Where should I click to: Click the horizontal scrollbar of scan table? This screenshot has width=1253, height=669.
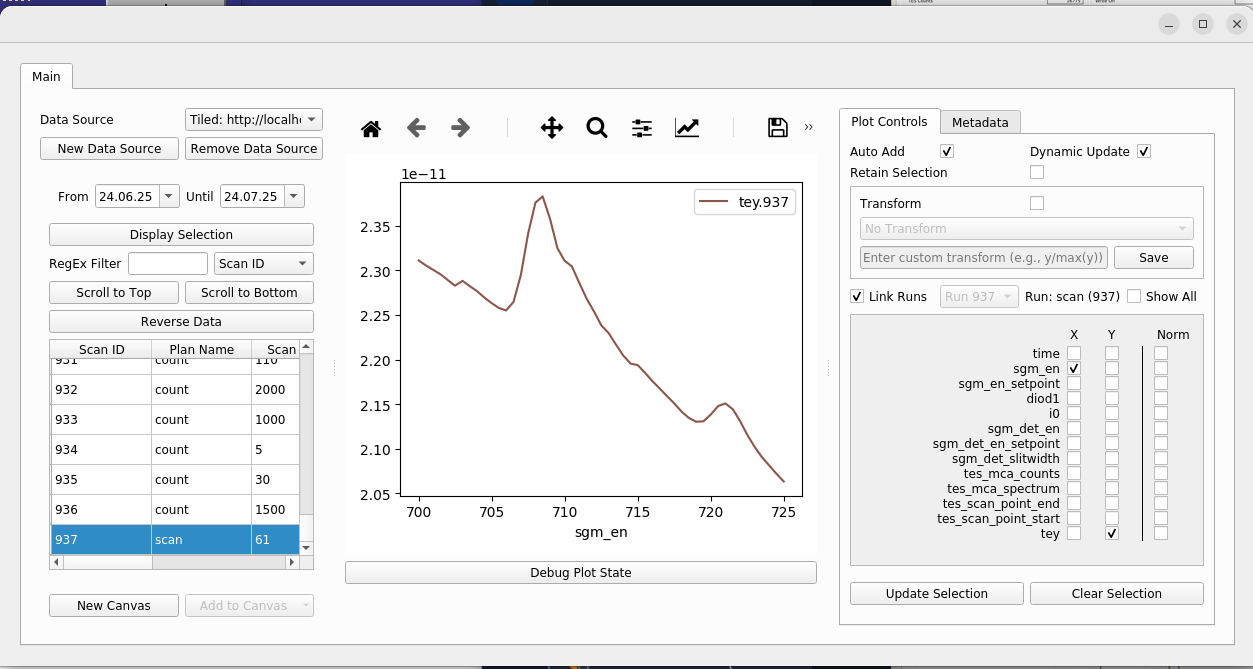coord(175,562)
